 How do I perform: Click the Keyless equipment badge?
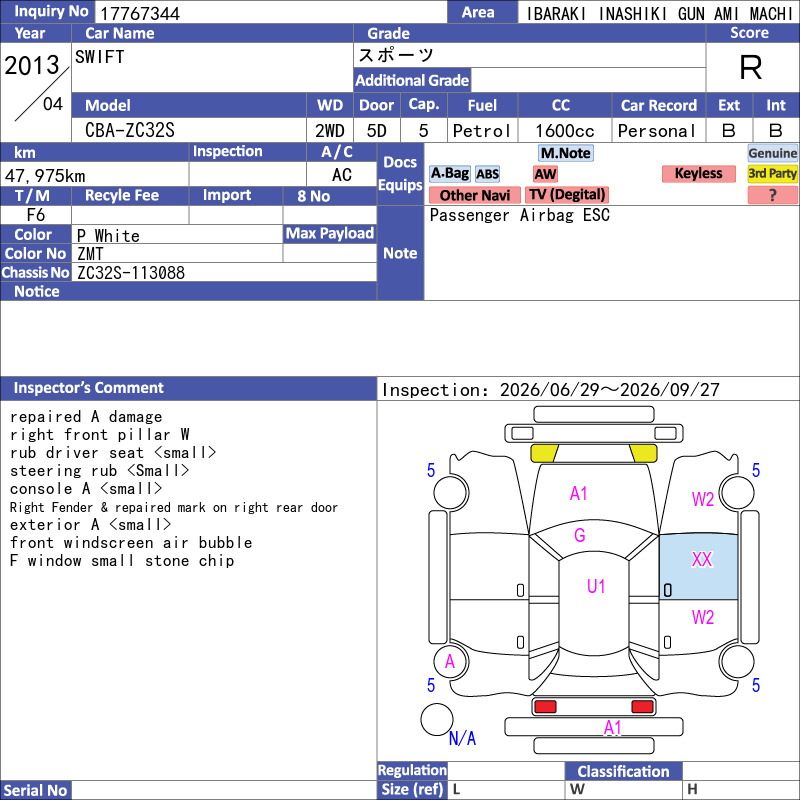pyautogui.click(x=698, y=174)
